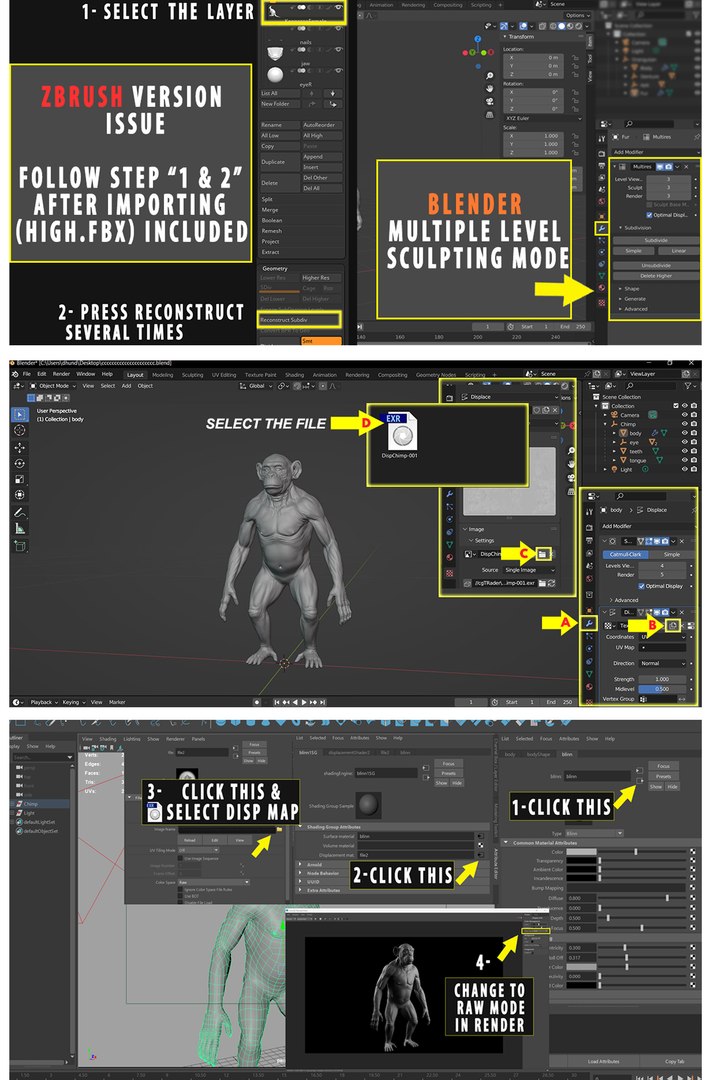Click the pan hand gizmo in top Blender viewport
Viewport: 710px width, 1080px height.
point(489,88)
